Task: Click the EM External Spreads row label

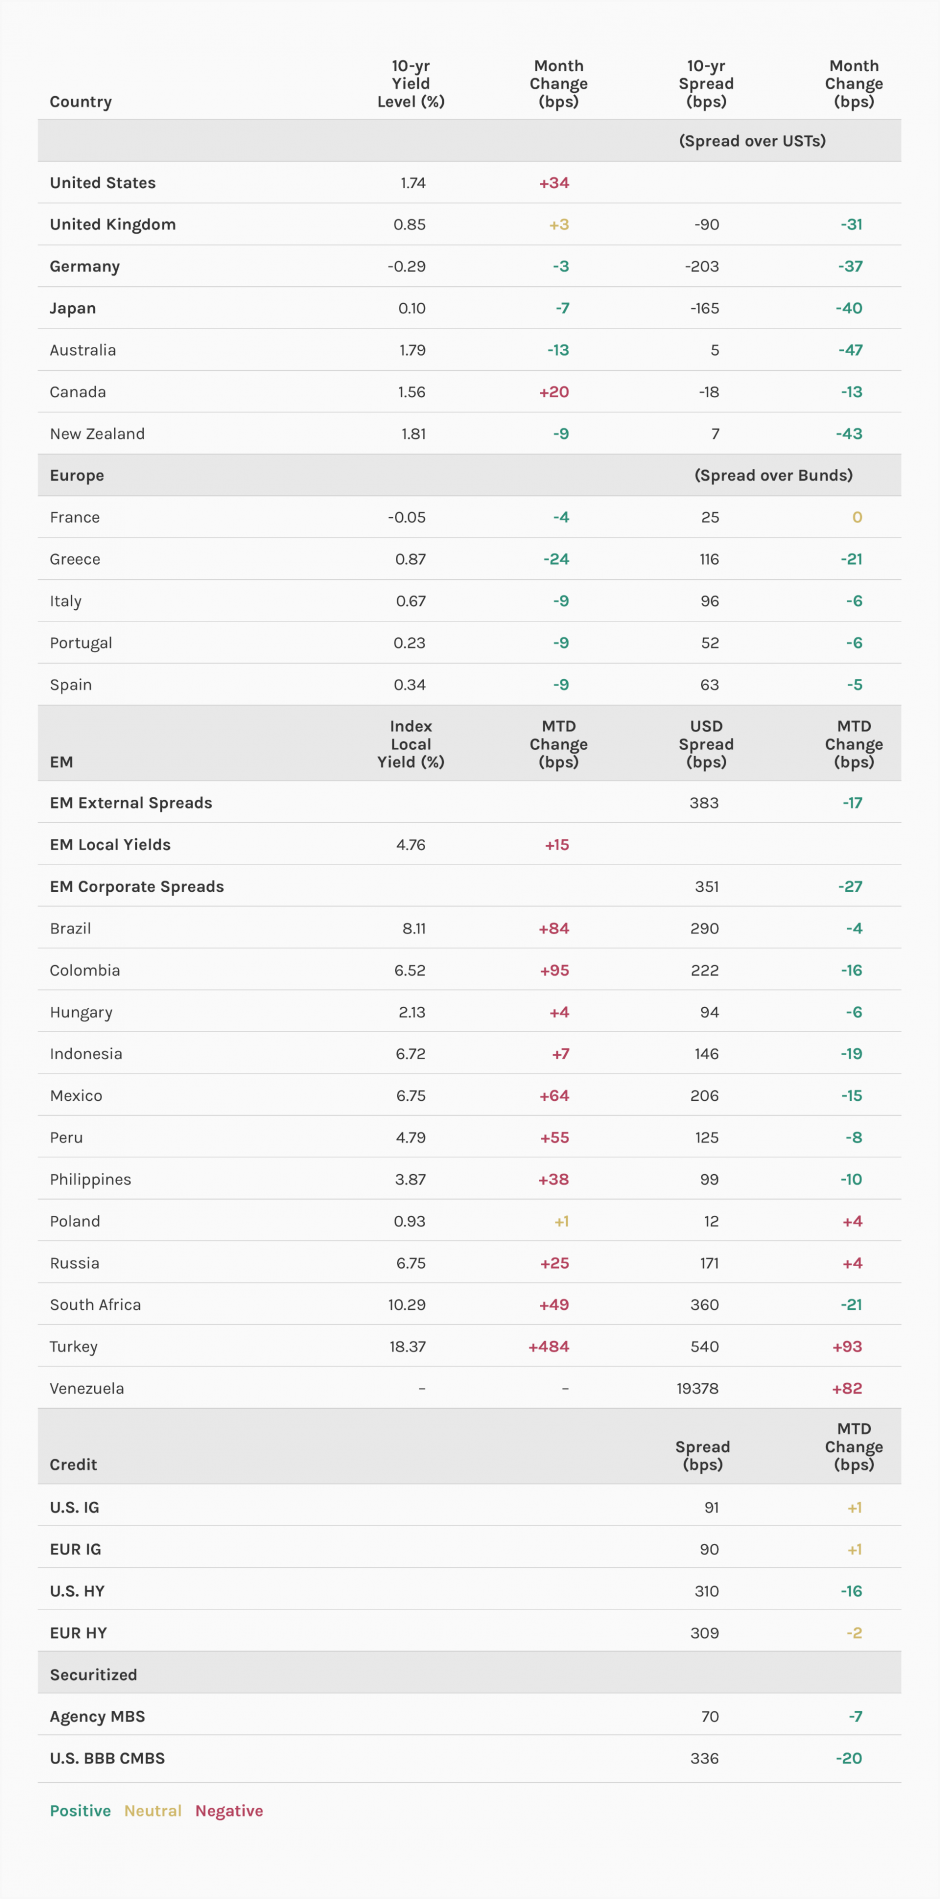Action: pos(131,803)
